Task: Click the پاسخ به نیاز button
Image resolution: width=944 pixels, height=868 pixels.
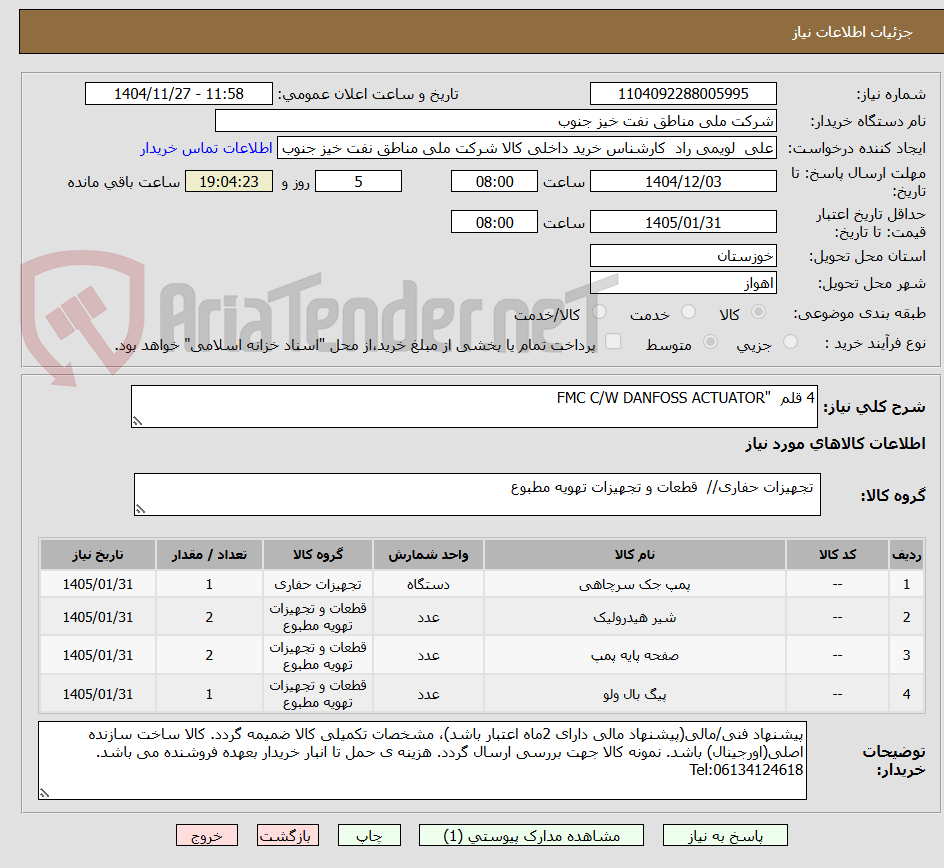Action: (x=725, y=835)
